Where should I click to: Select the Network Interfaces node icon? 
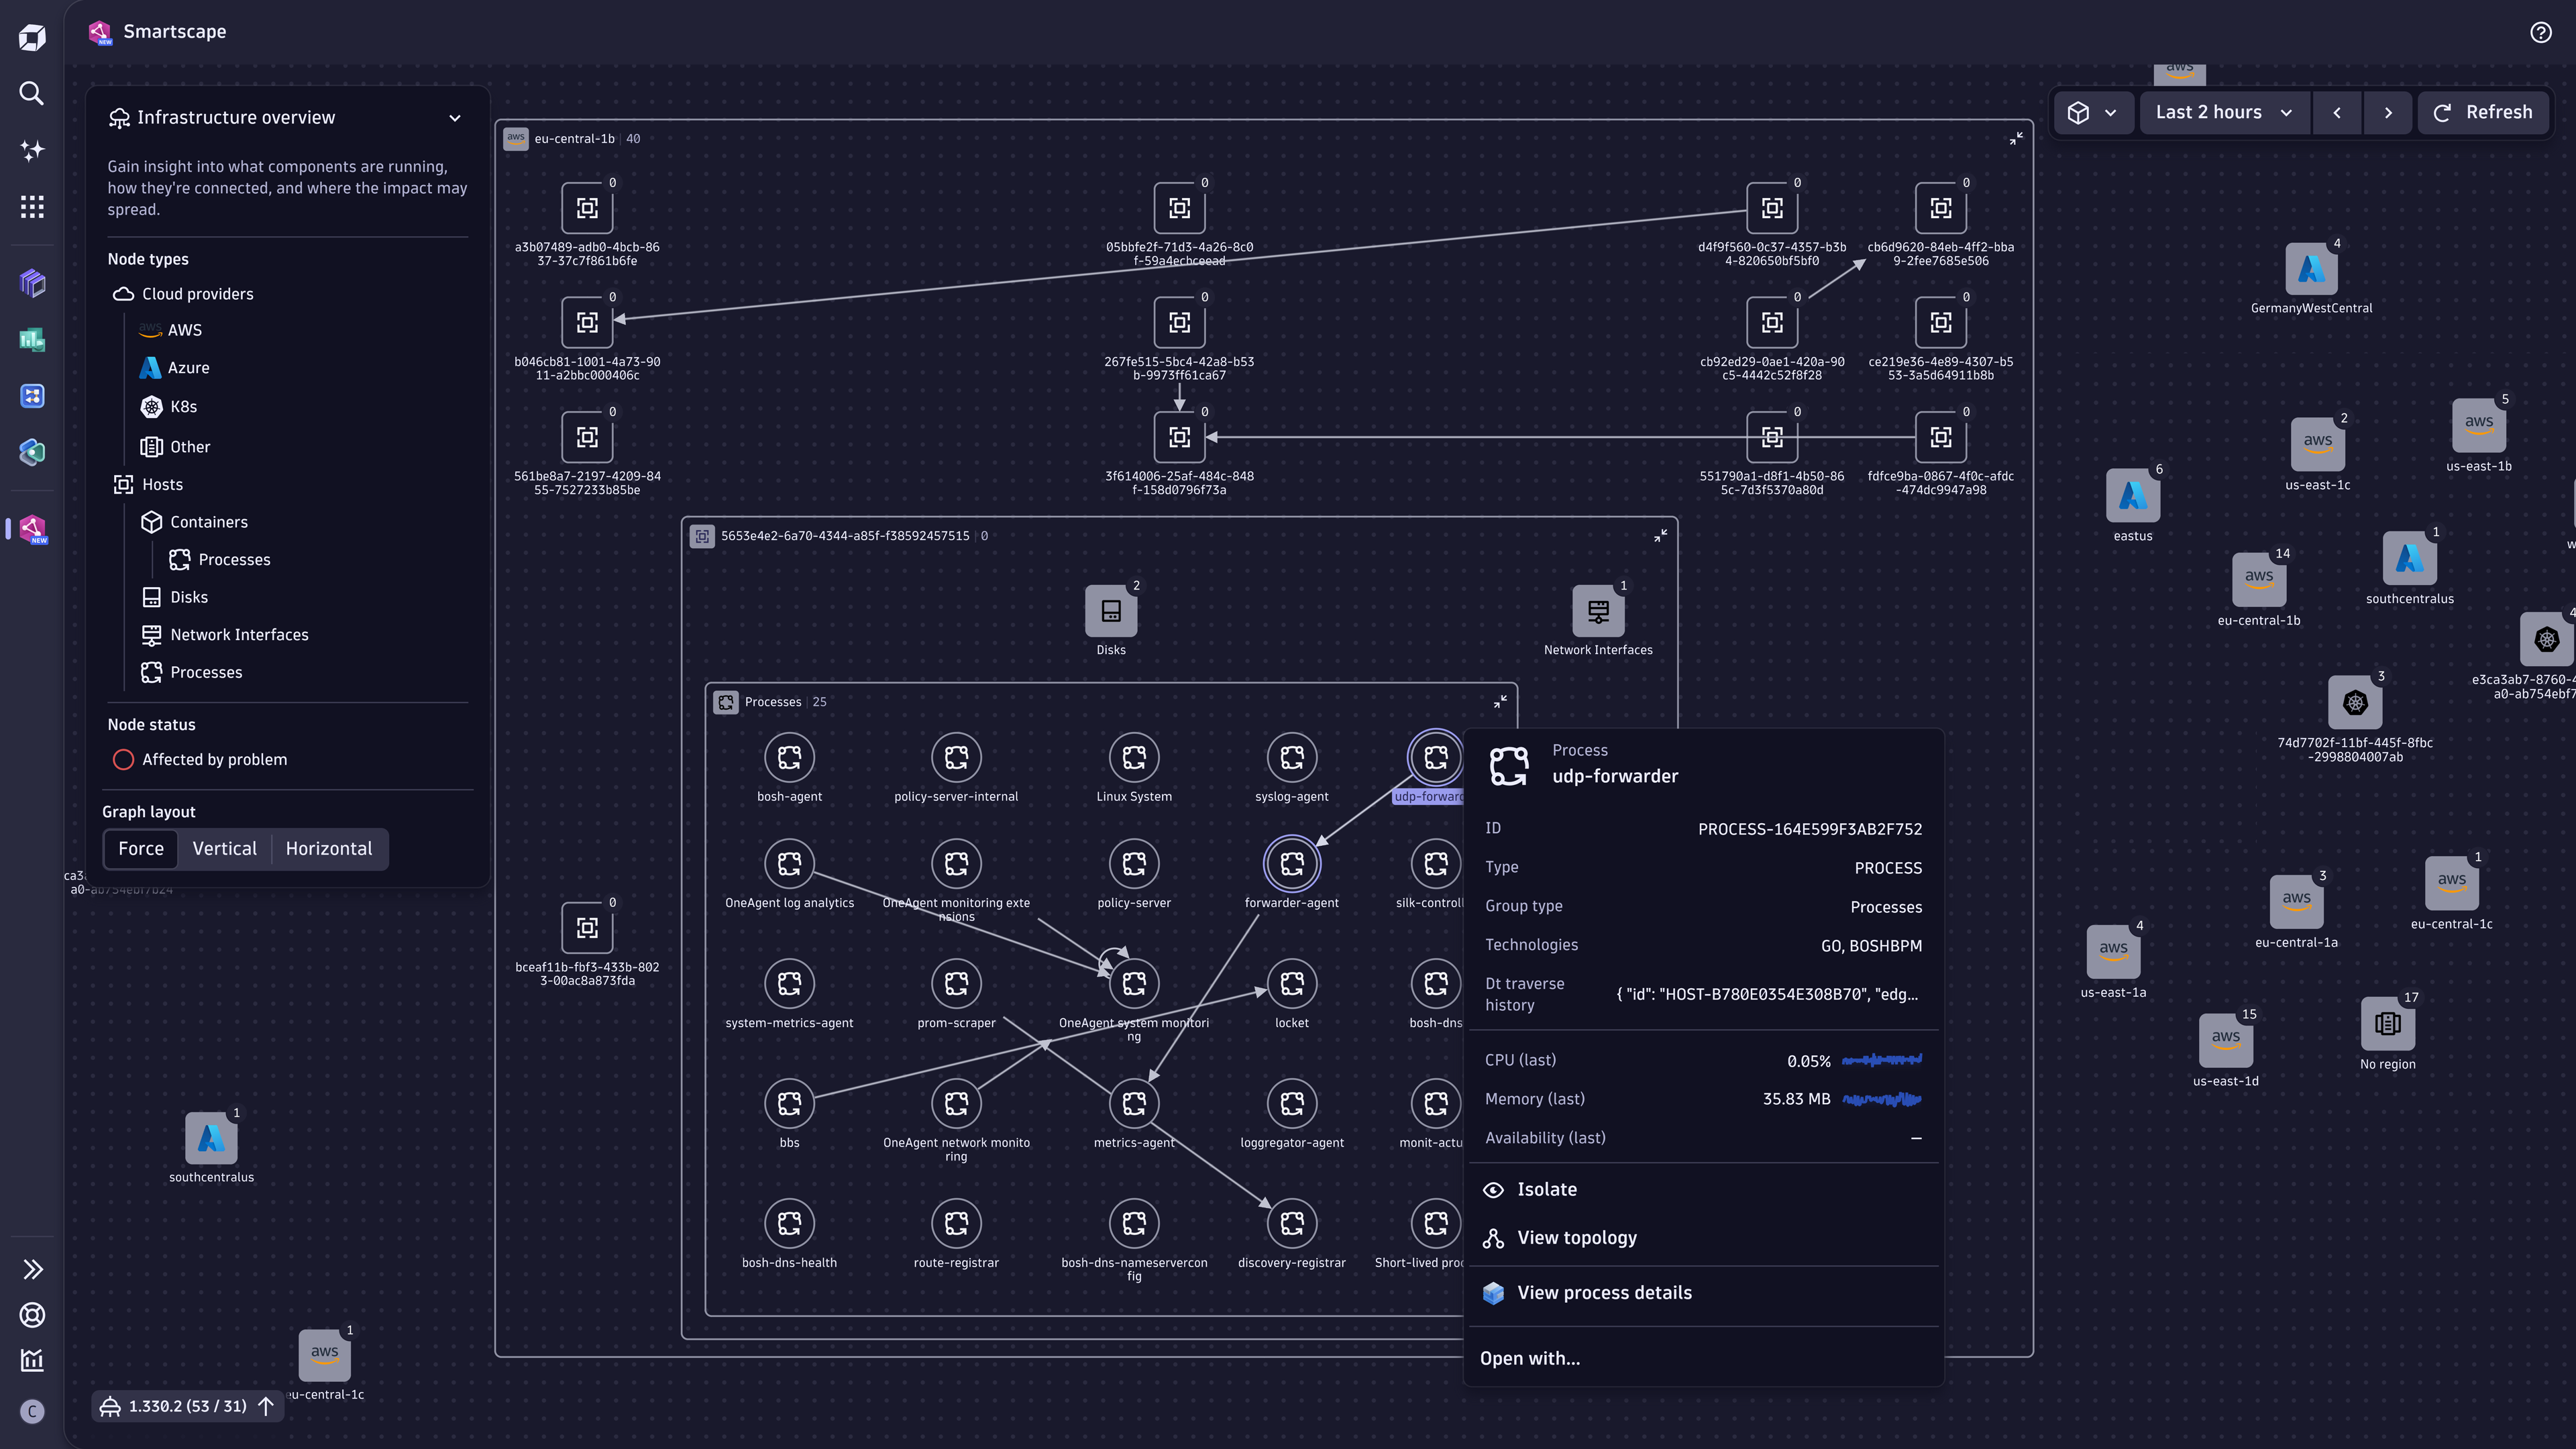1597,611
